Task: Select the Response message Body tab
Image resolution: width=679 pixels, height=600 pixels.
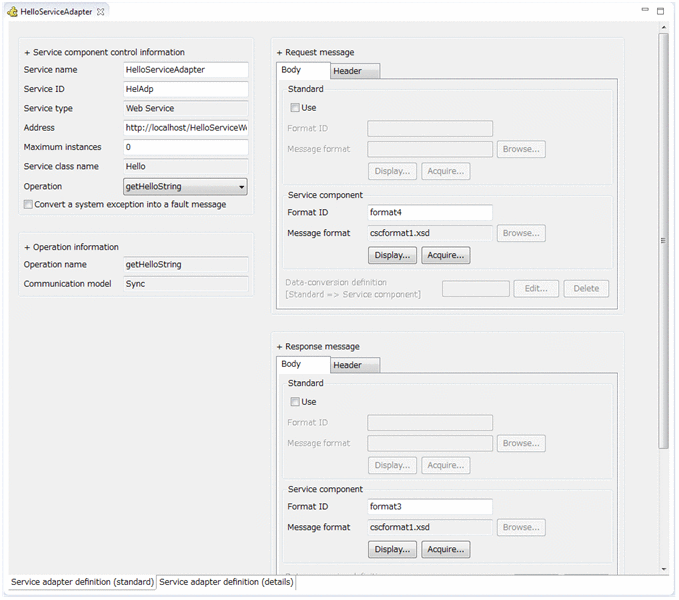Action: [303, 365]
